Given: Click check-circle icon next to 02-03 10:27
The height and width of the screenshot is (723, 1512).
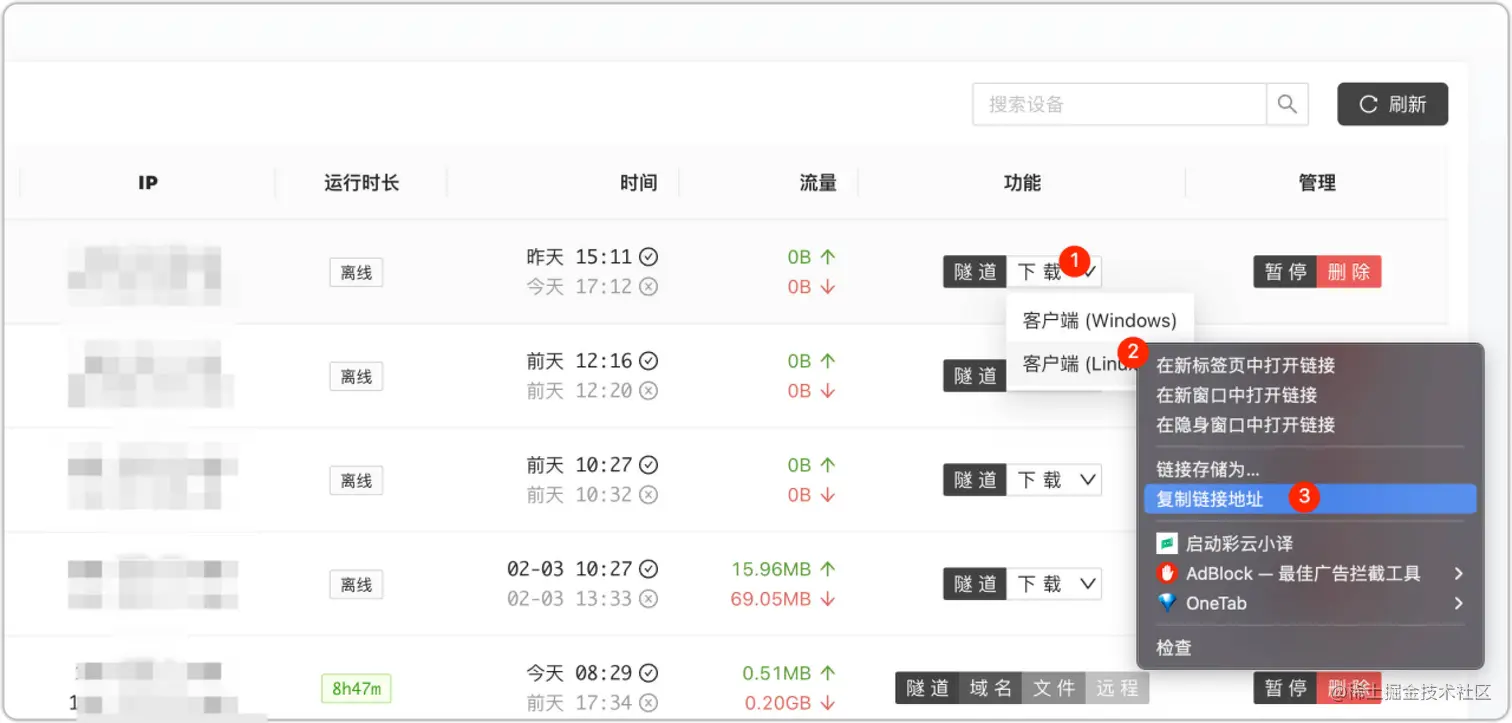Looking at the screenshot, I should (x=648, y=569).
